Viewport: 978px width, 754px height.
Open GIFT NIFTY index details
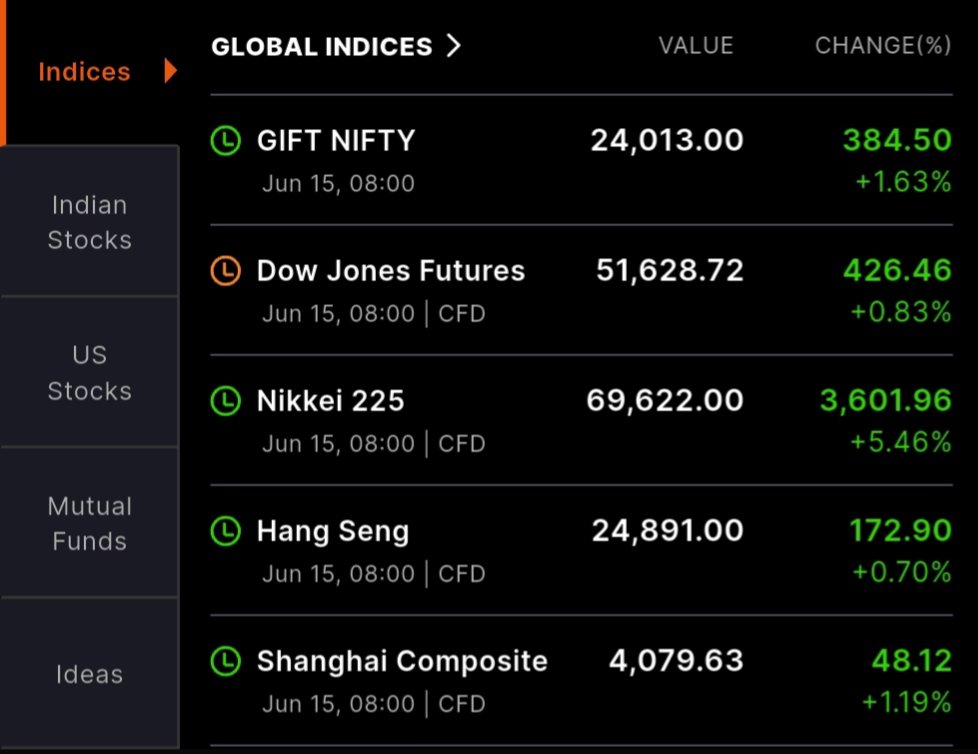(x=581, y=160)
